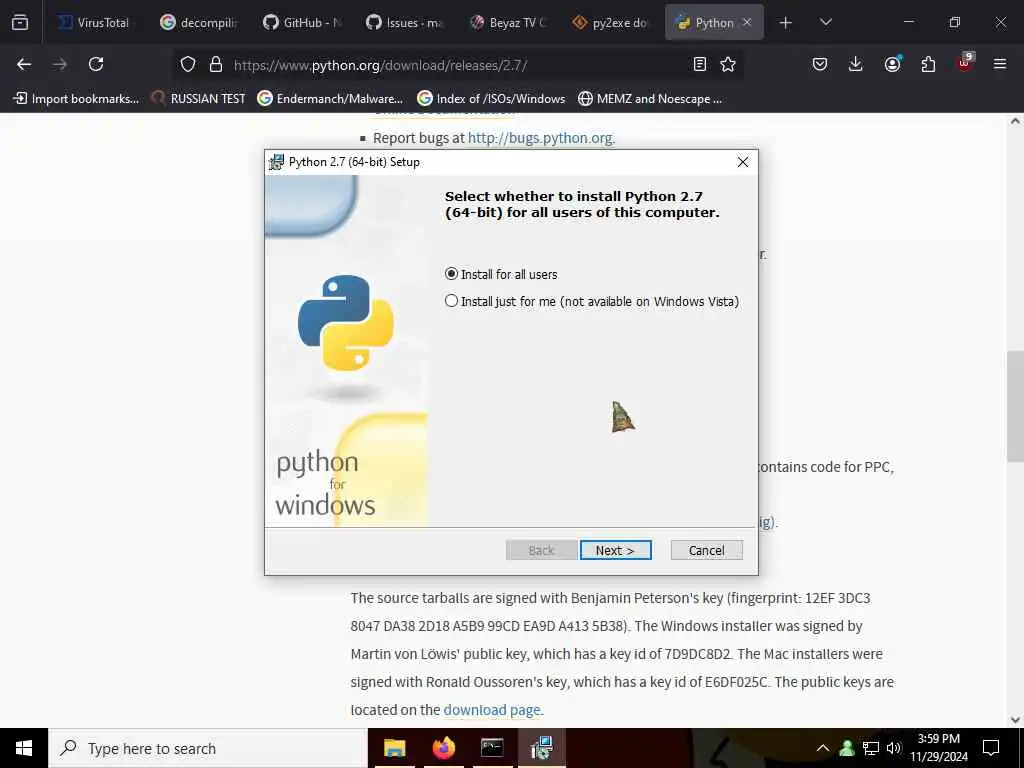Open Firefox from the taskbar
This screenshot has height=768, width=1024.
[443, 748]
